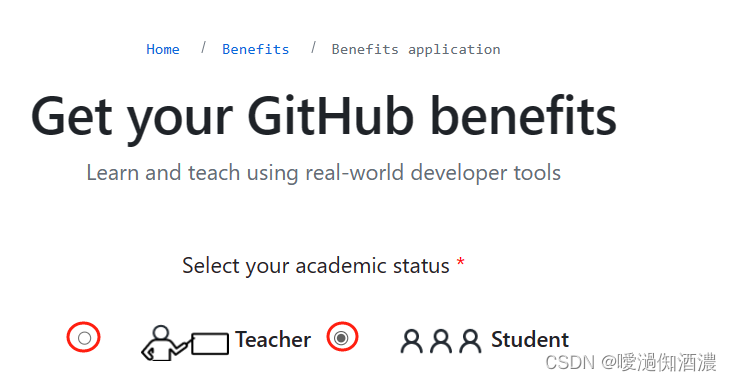Click the whiteboard rectangle in Teacher icon
The width and height of the screenshot is (732, 381).
210,344
